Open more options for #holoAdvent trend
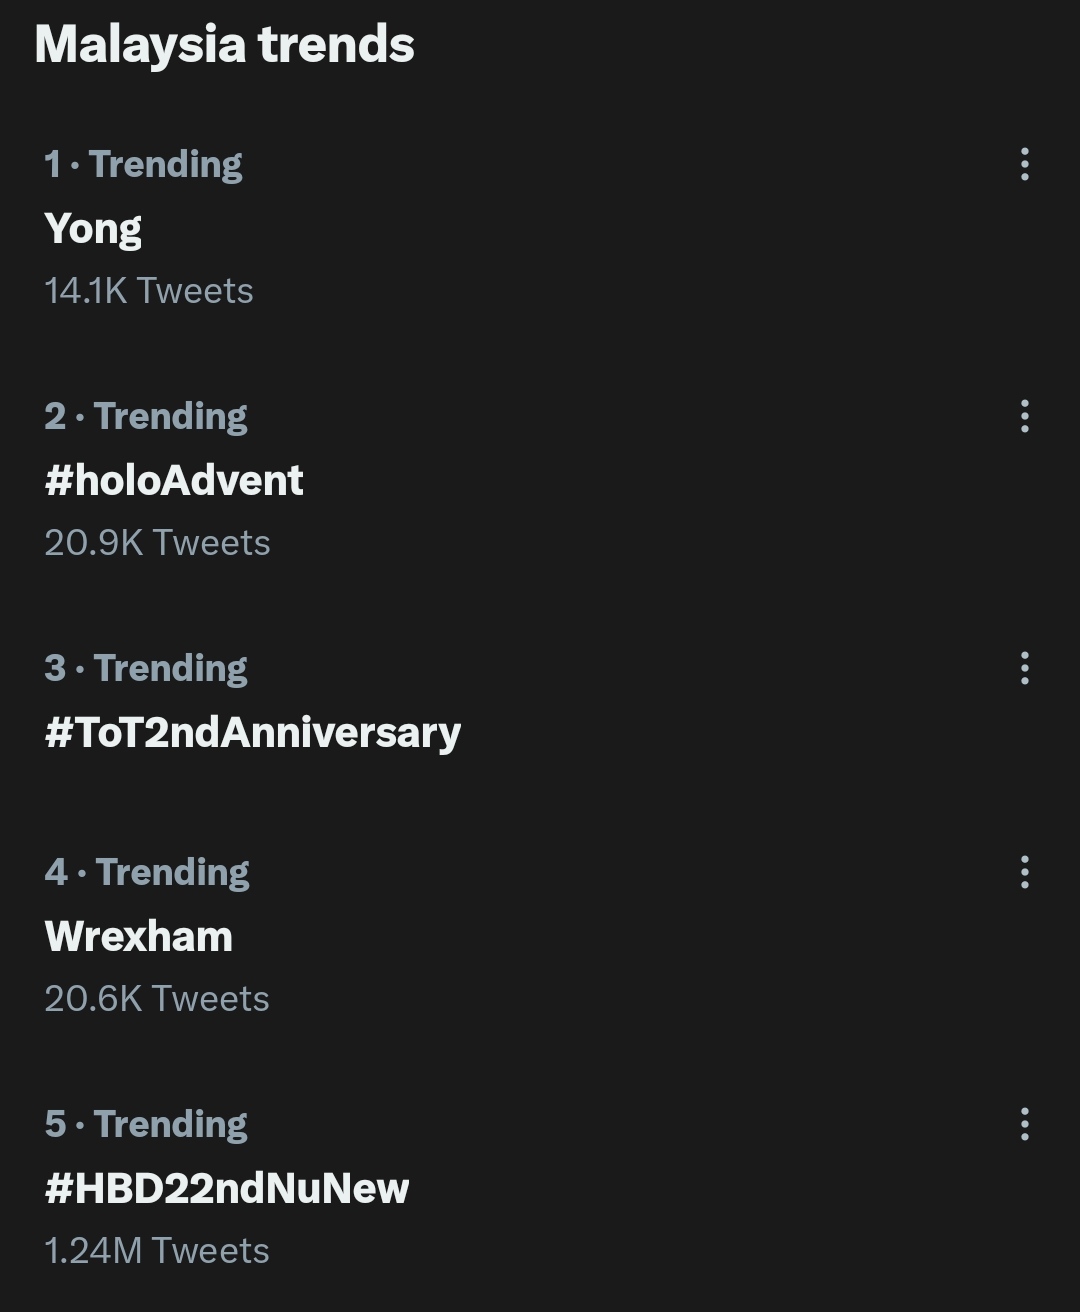This screenshot has height=1312, width=1080. (x=1024, y=416)
